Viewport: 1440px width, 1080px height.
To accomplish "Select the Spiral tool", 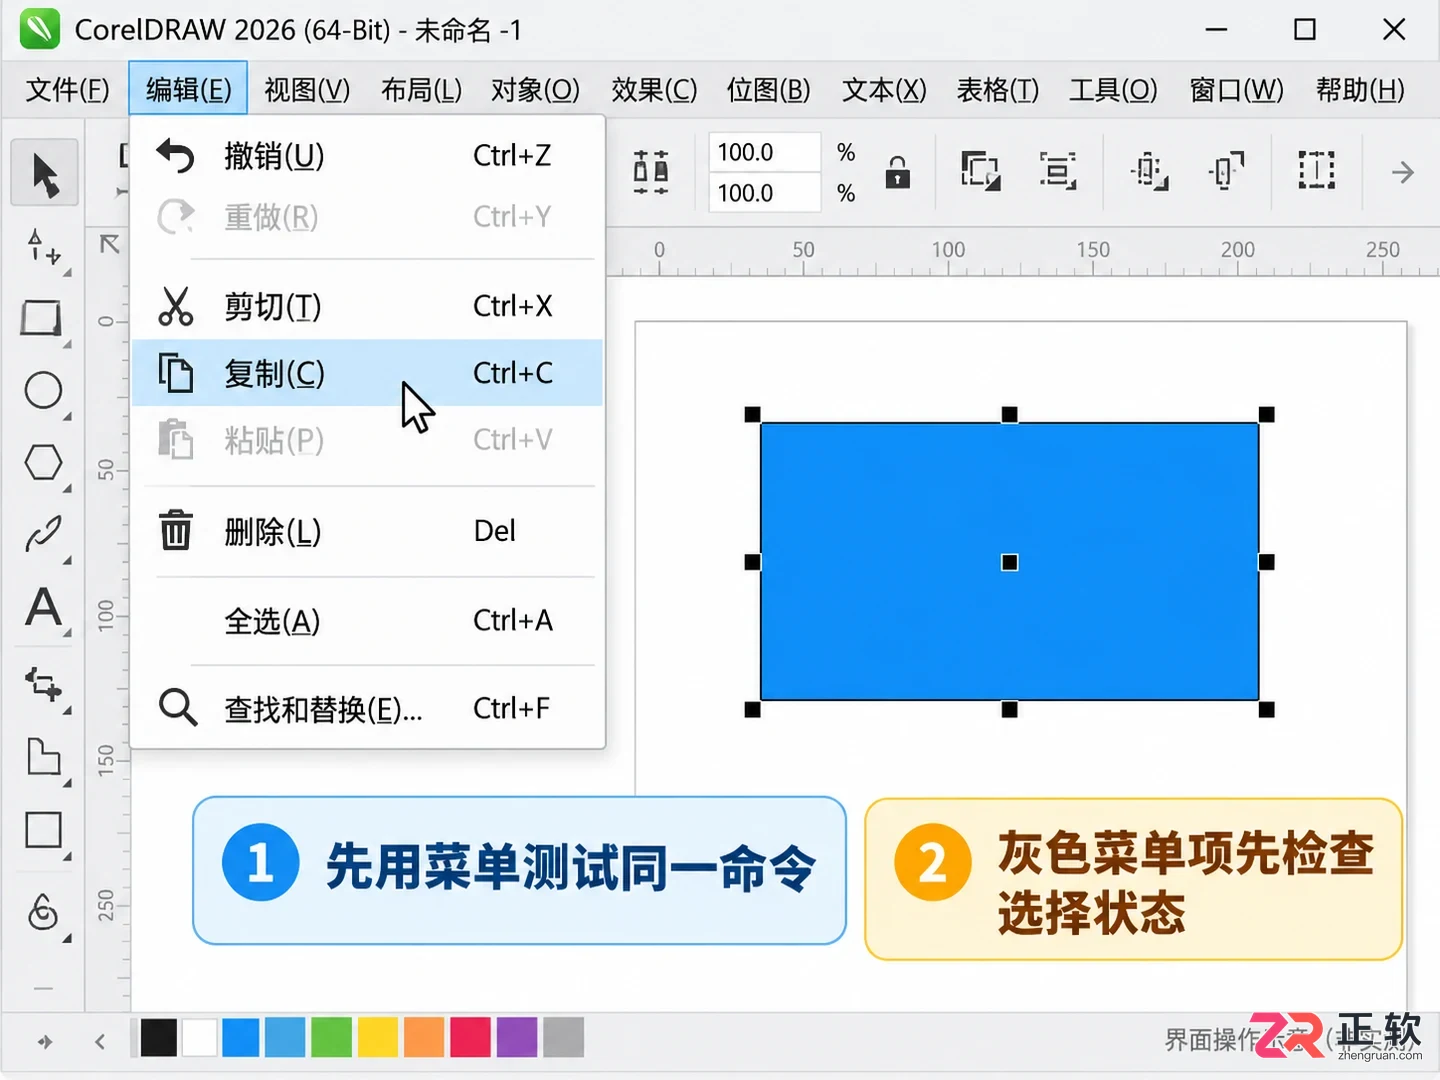I will pyautogui.click(x=43, y=911).
